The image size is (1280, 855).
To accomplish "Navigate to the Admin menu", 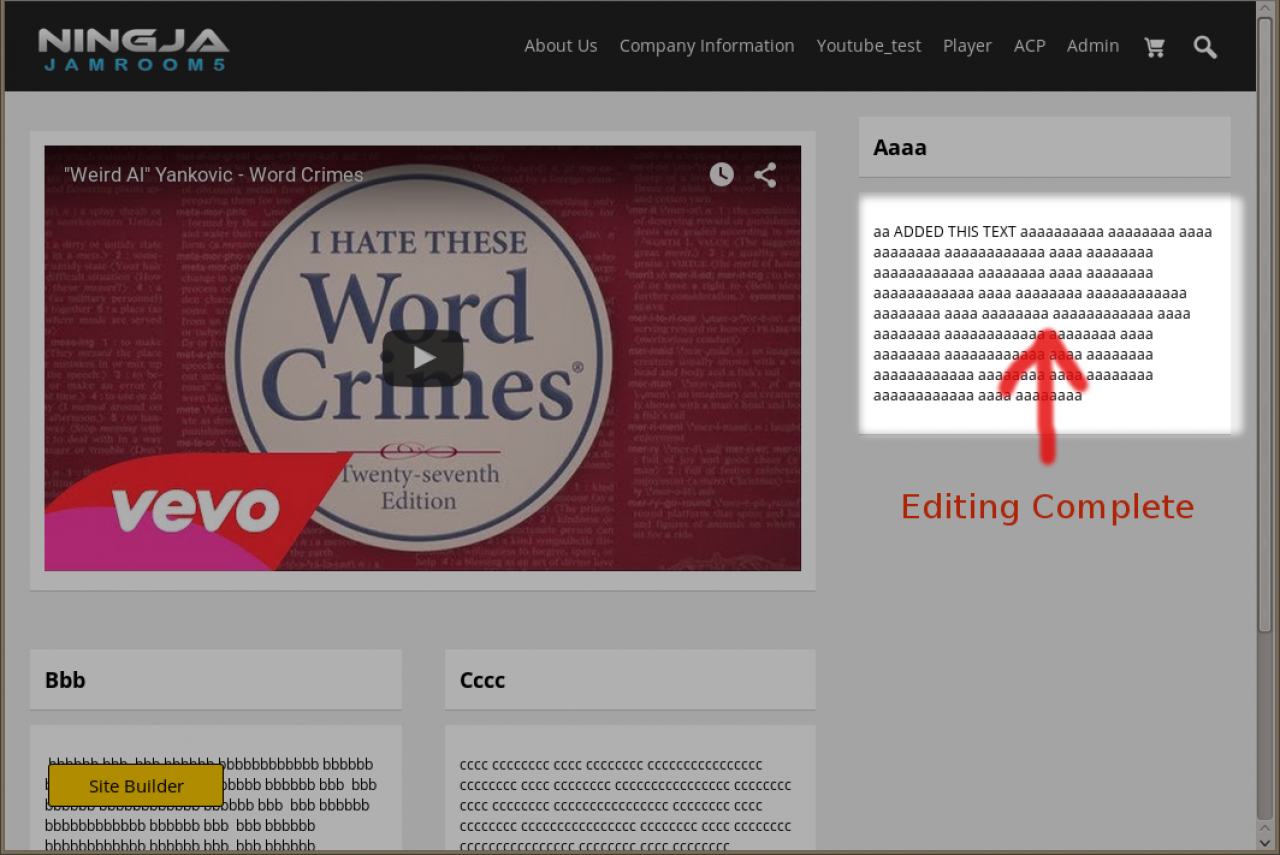I will 1092,46.
